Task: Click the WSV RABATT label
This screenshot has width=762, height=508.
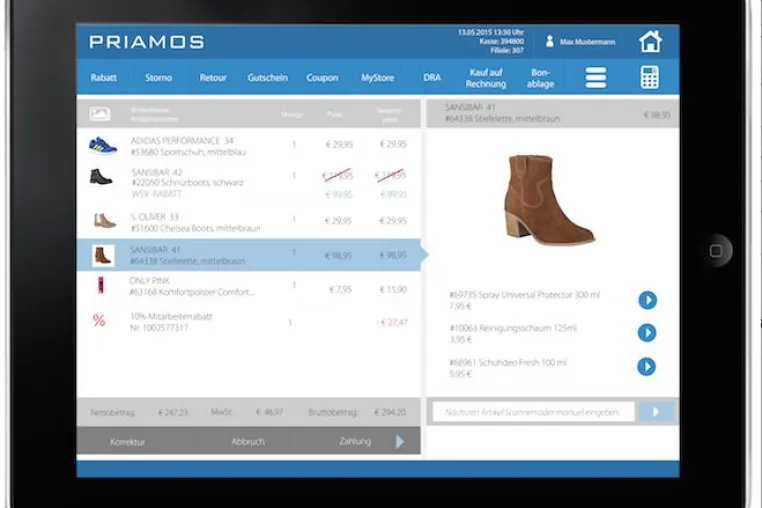Action: point(156,193)
